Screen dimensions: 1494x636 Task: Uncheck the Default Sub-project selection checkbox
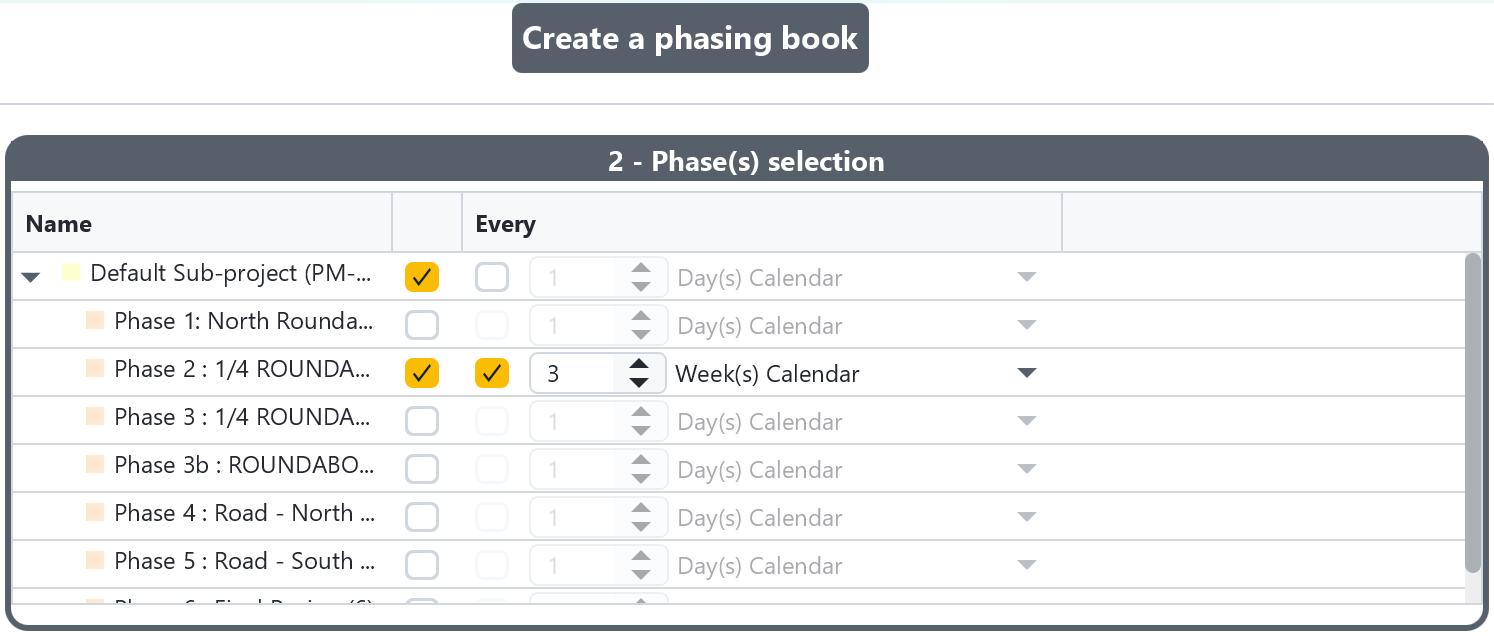point(422,277)
